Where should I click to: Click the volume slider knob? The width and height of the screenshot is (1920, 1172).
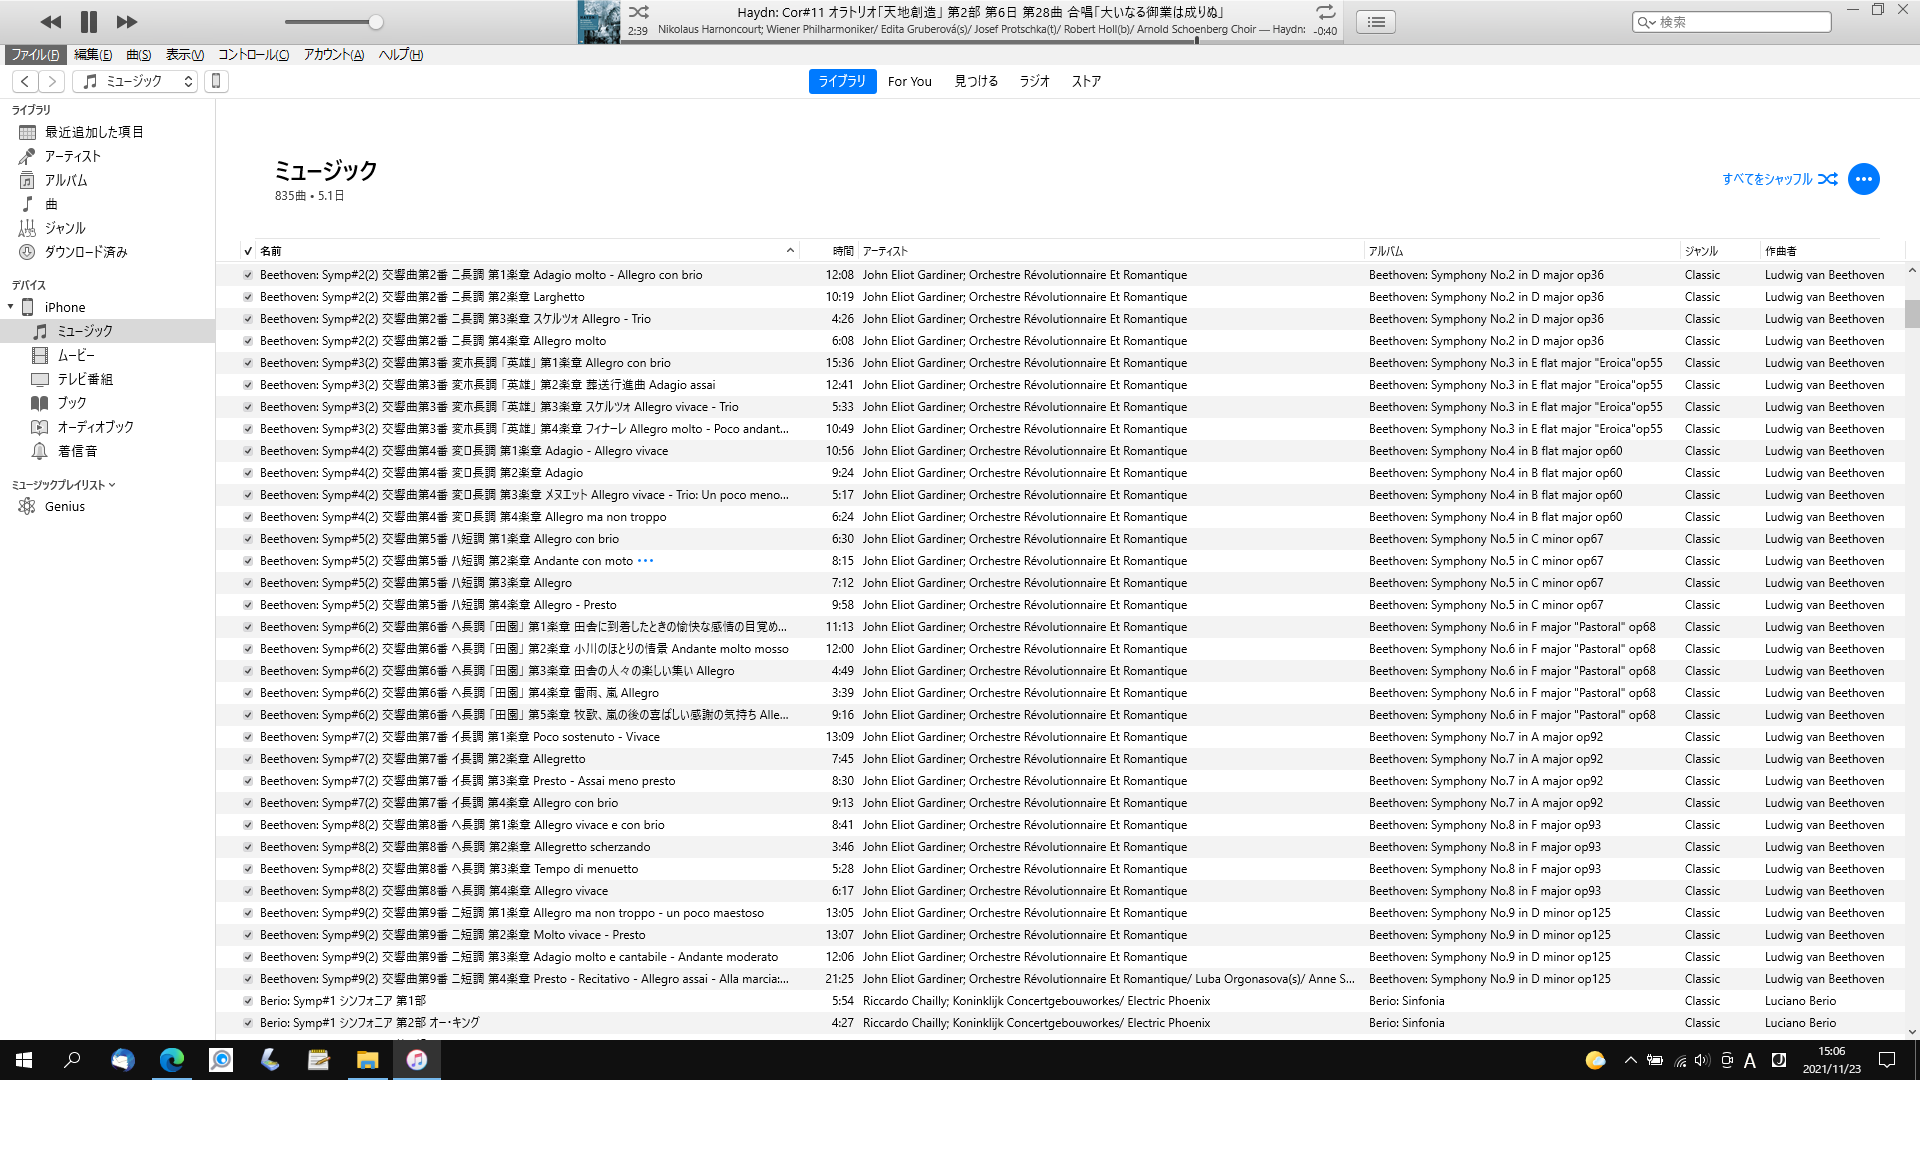point(375,21)
